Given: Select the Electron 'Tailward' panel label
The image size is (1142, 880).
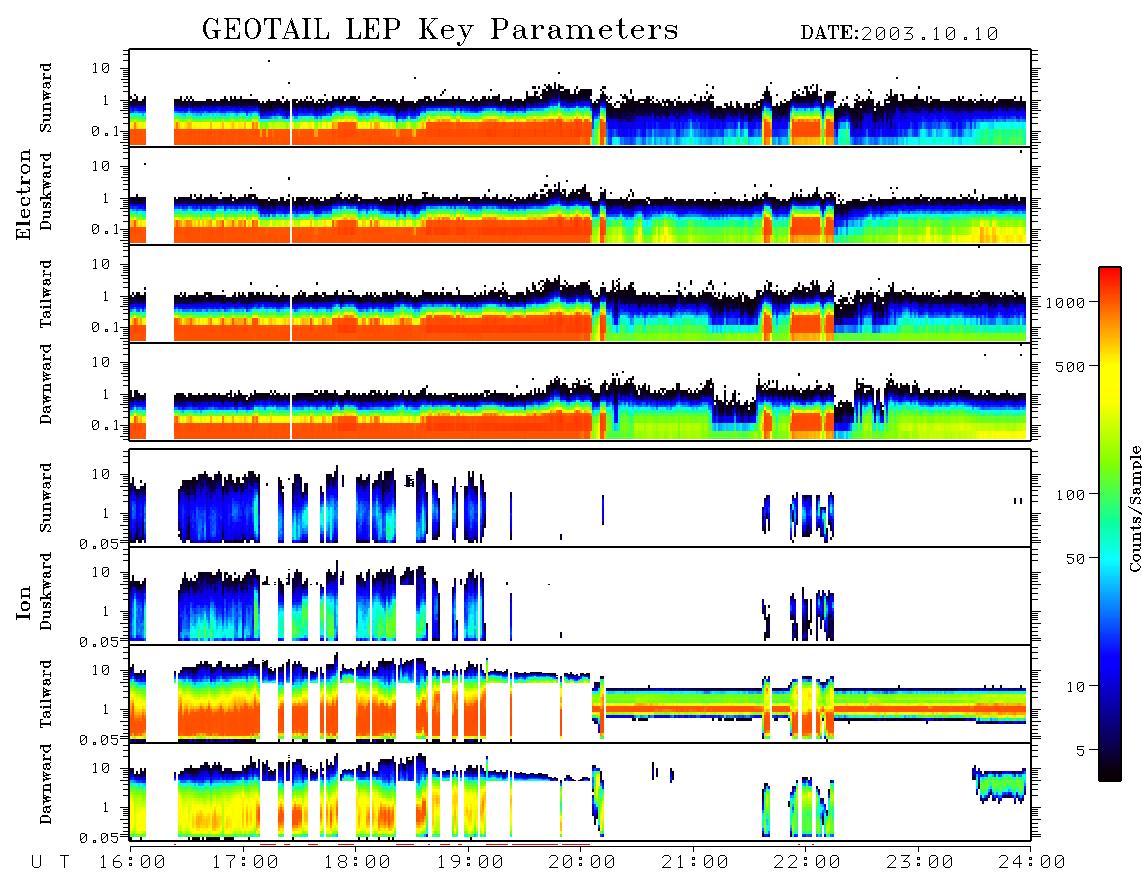Looking at the screenshot, I should [46, 294].
